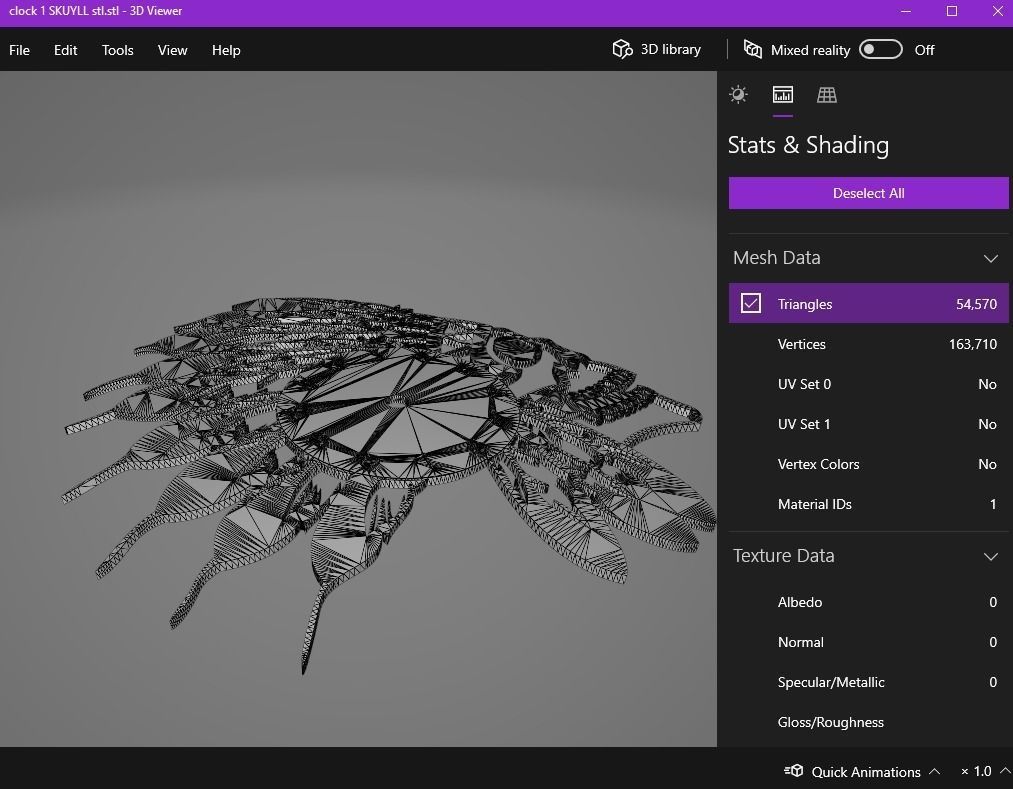The image size is (1013, 789).
Task: Click the Quick Animations cube icon
Action: click(793, 771)
